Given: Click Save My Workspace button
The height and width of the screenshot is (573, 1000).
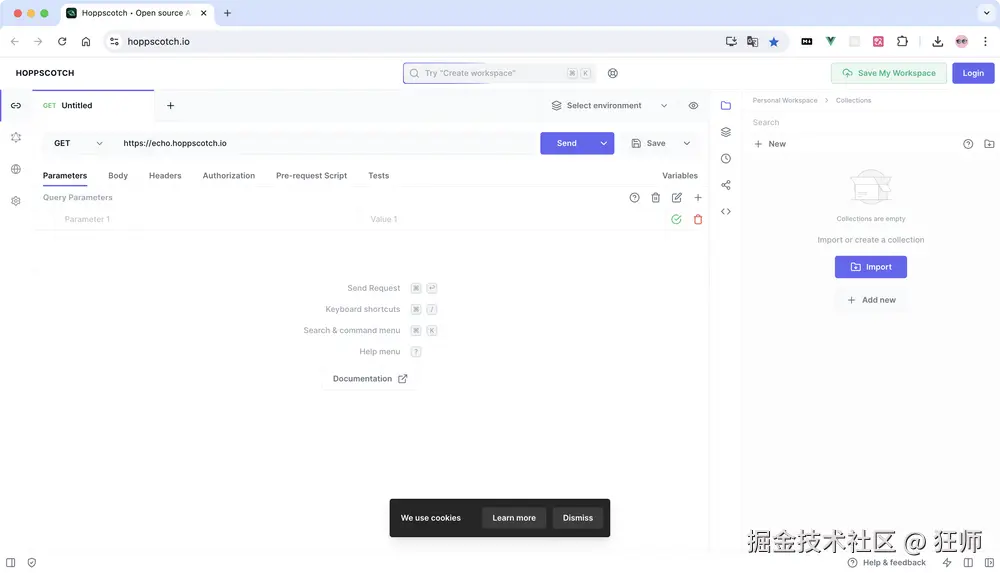Looking at the screenshot, I should 888,73.
